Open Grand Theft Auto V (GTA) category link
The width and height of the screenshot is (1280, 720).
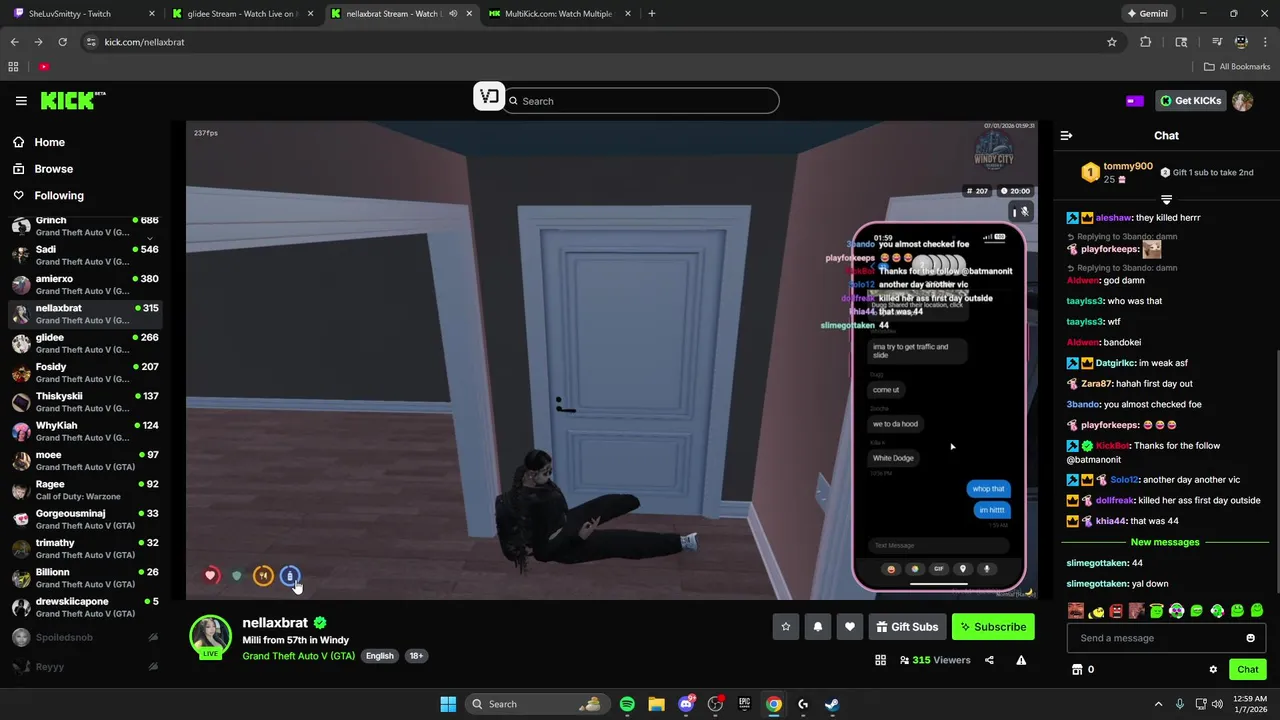coord(298,656)
